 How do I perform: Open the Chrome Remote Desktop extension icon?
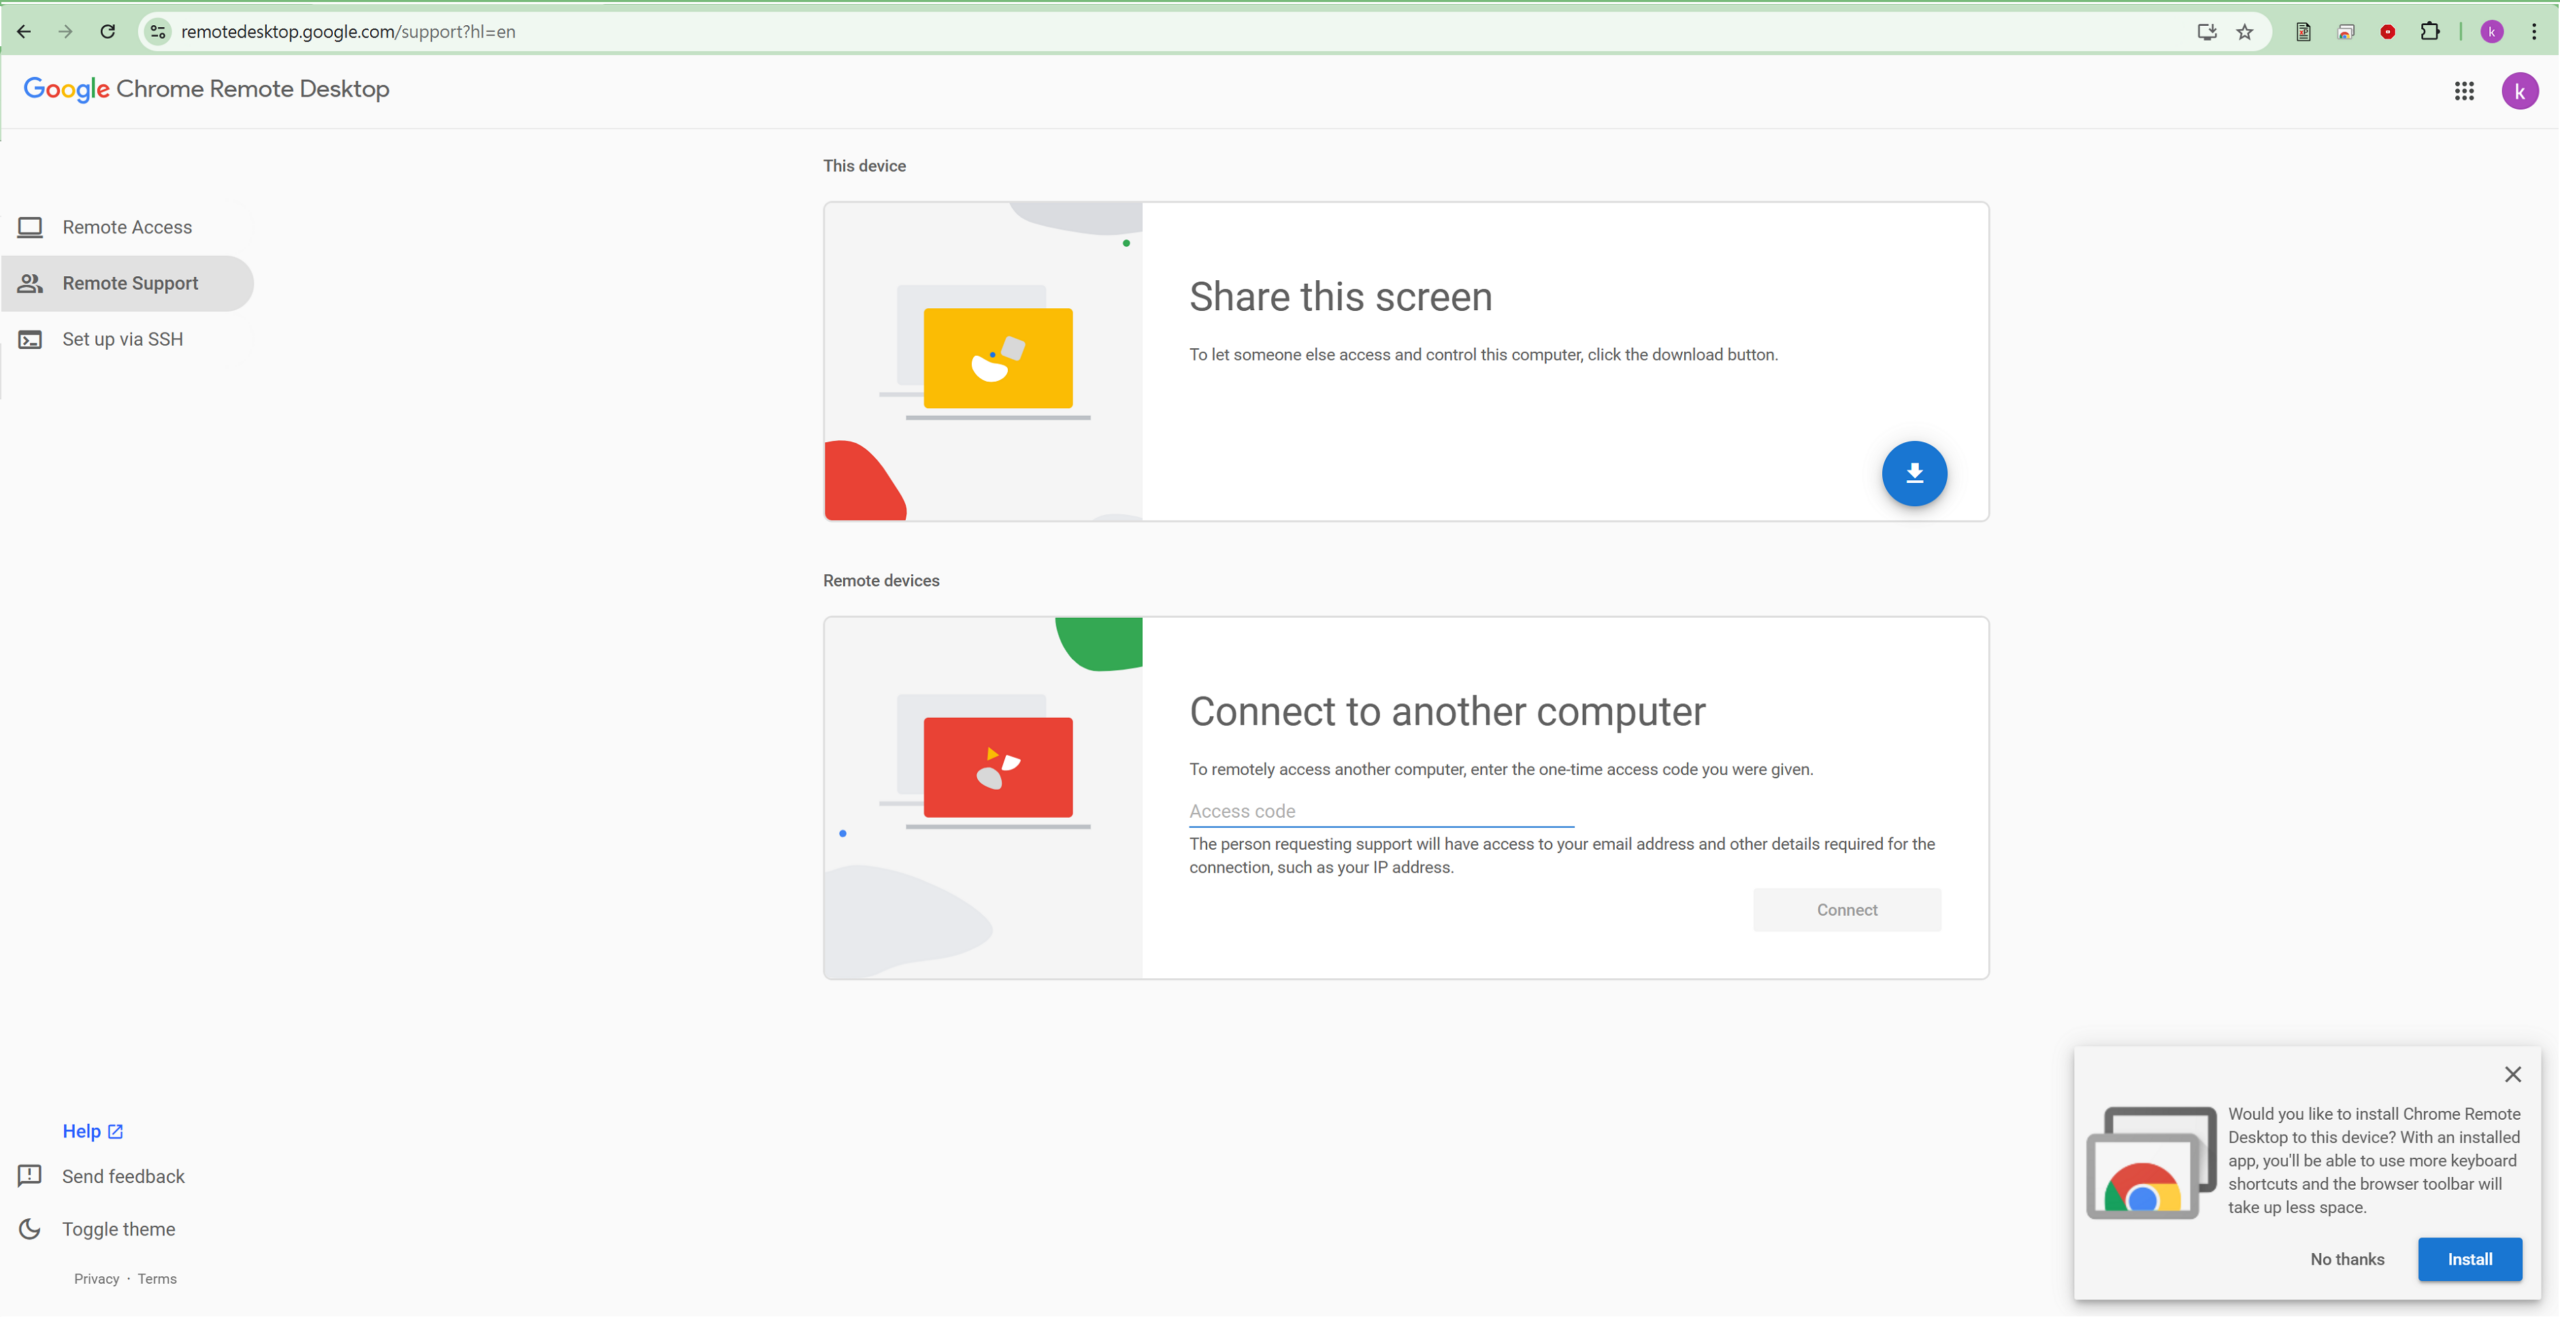tap(2346, 32)
